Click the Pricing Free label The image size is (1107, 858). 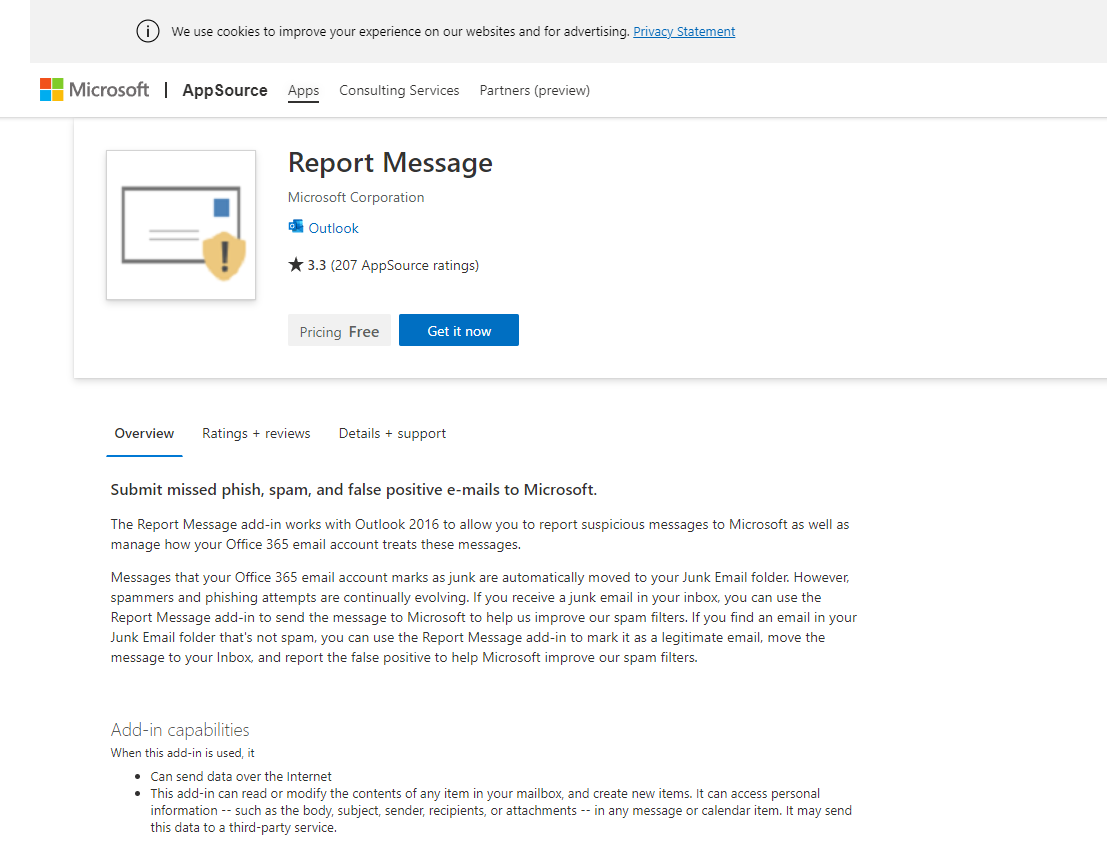point(340,330)
